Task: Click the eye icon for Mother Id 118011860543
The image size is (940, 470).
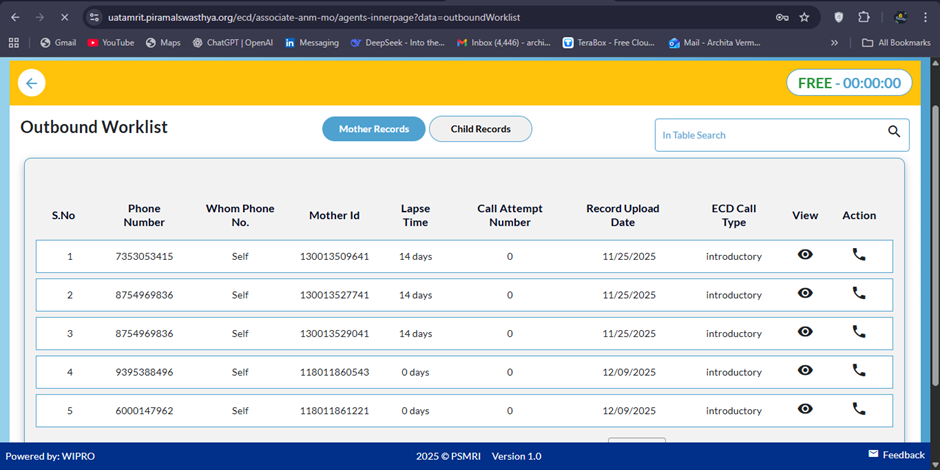Action: coord(805,370)
